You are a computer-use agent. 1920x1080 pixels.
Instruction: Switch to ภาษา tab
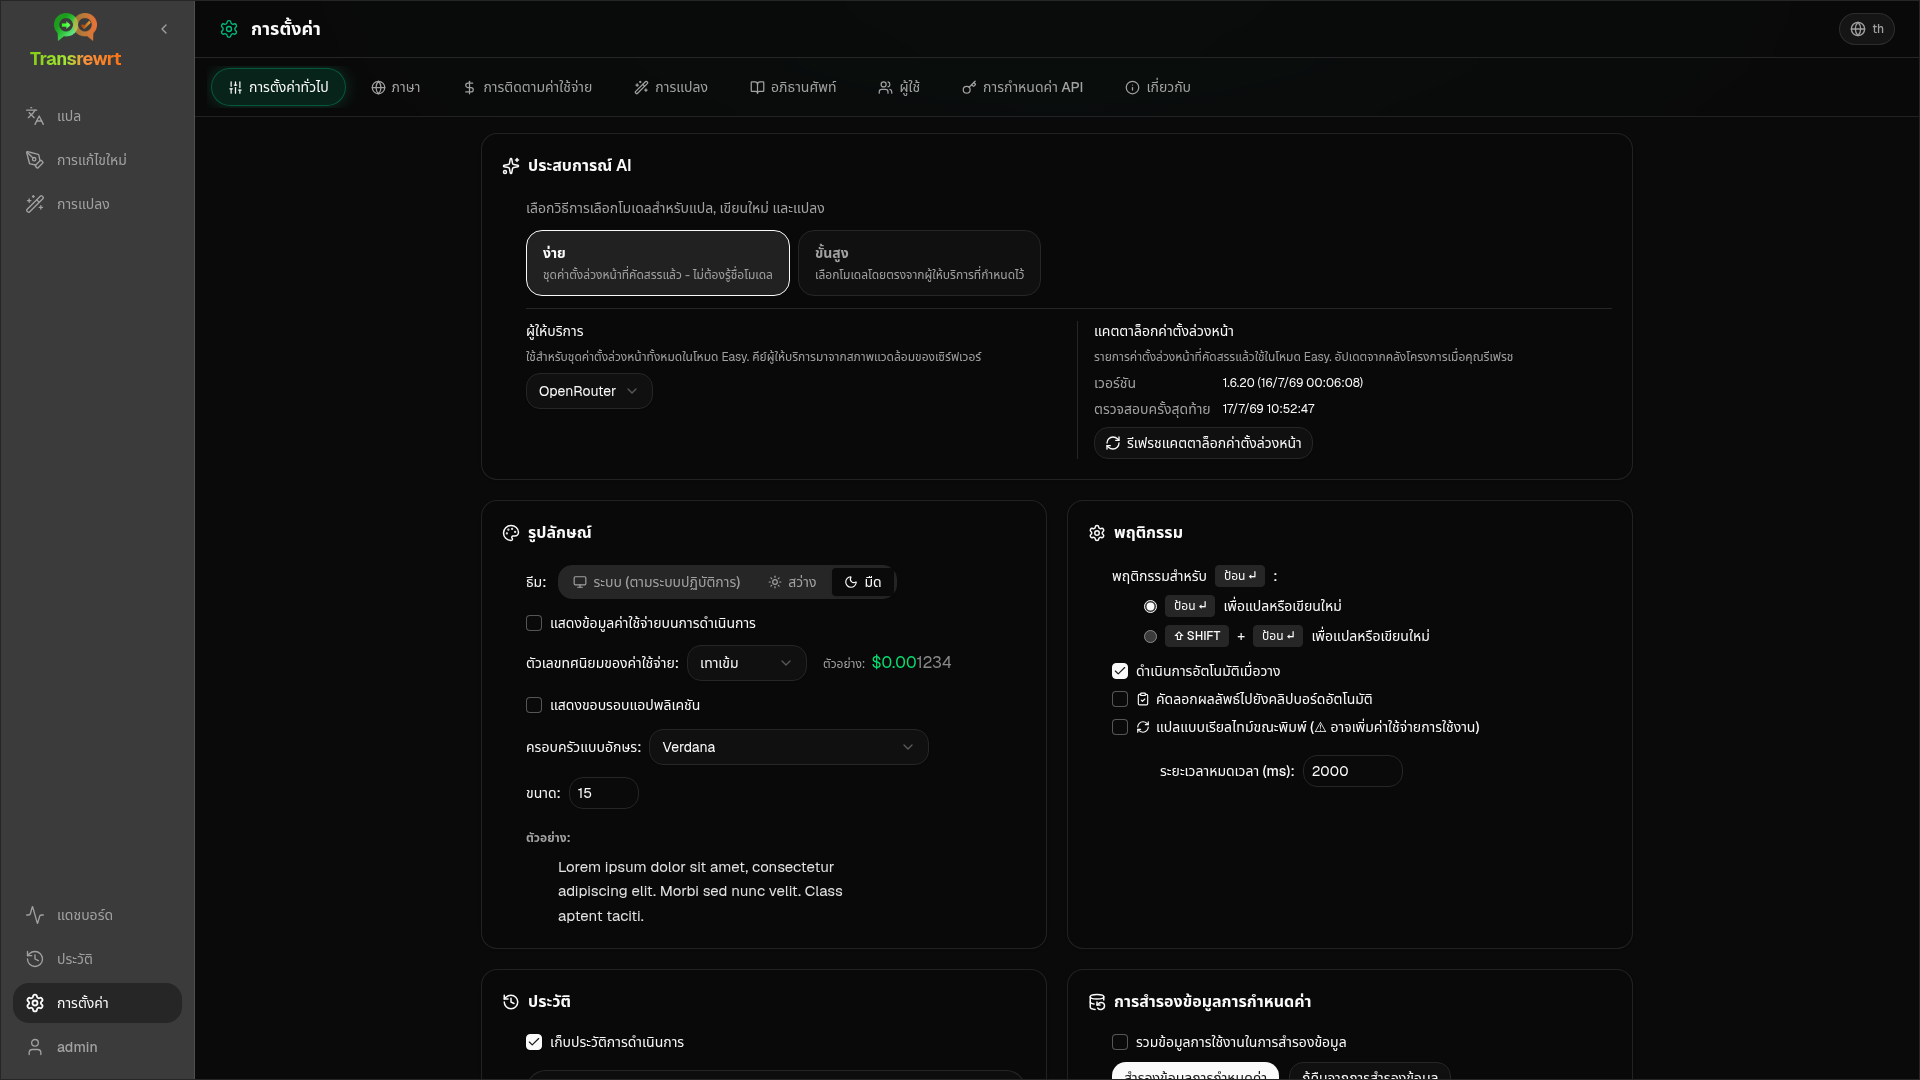coord(395,87)
